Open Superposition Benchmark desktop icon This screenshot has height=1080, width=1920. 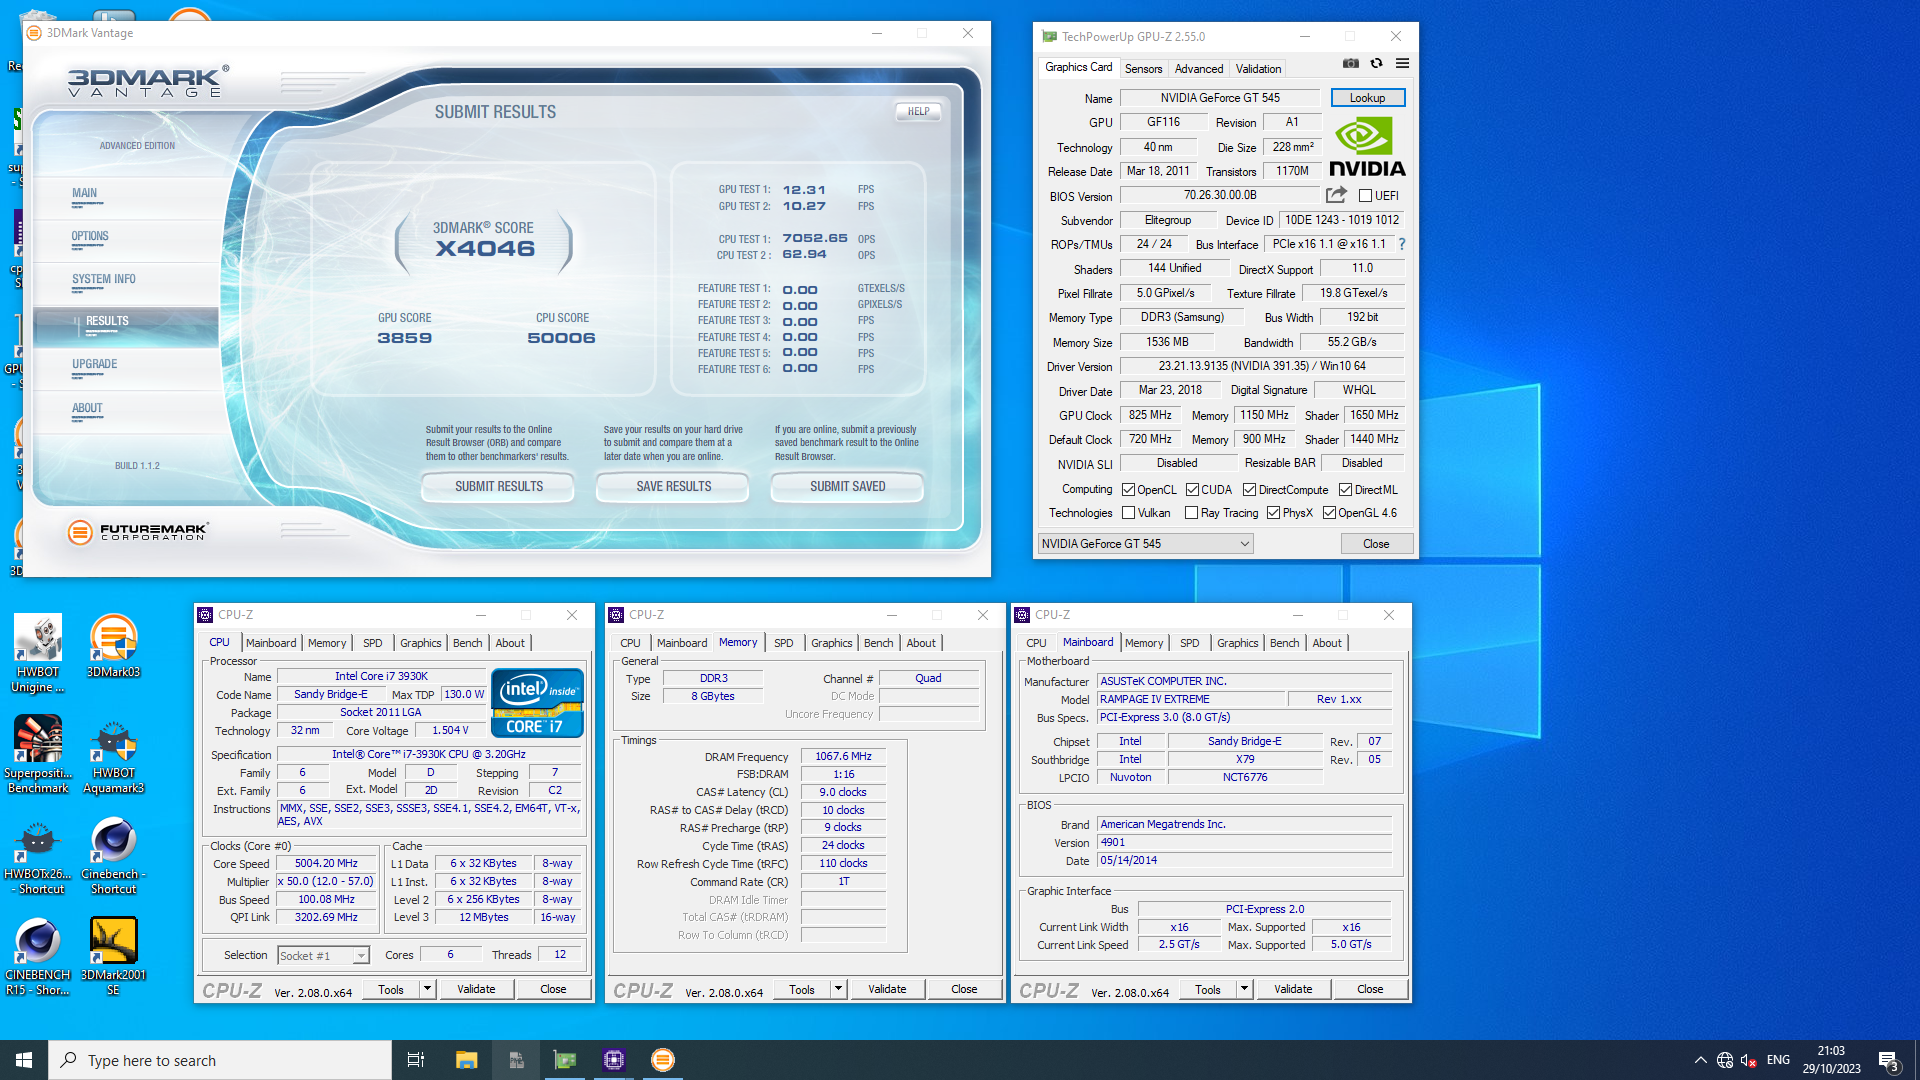point(38,755)
